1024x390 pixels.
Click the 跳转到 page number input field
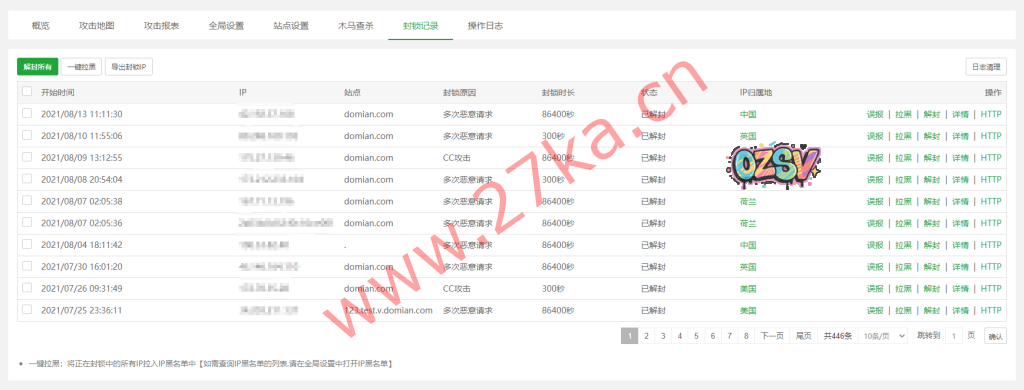click(x=953, y=336)
